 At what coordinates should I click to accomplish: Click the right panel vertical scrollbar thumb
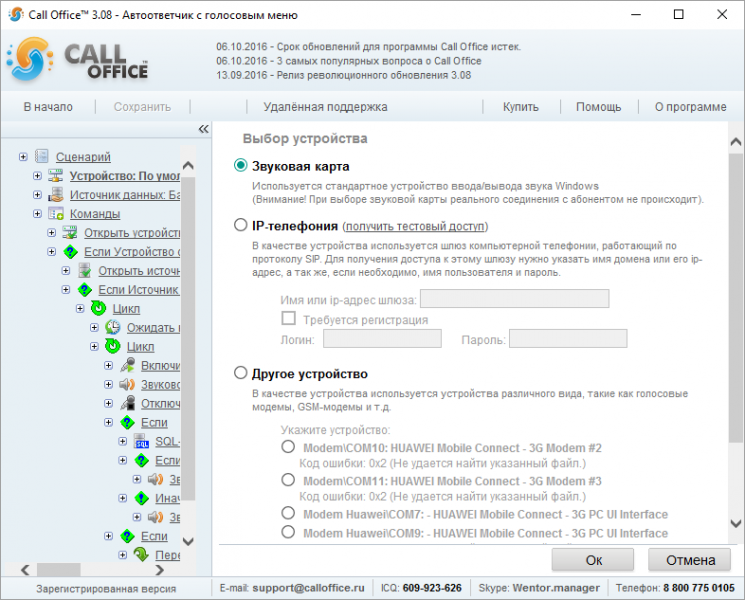(736, 298)
